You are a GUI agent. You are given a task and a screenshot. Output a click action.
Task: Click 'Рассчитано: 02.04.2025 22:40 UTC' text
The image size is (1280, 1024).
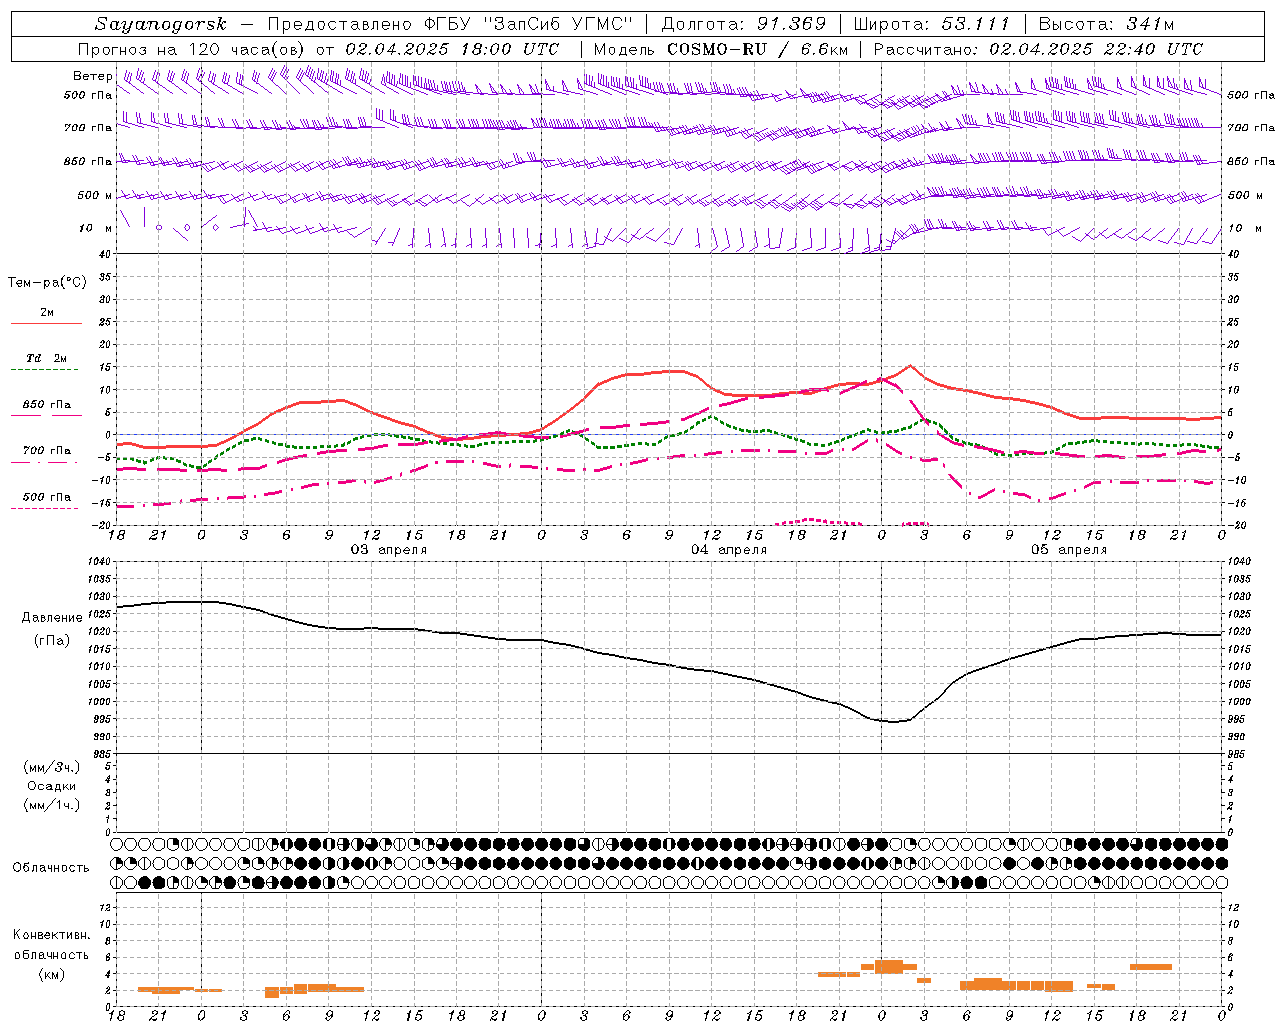pyautogui.click(x=1038, y=49)
